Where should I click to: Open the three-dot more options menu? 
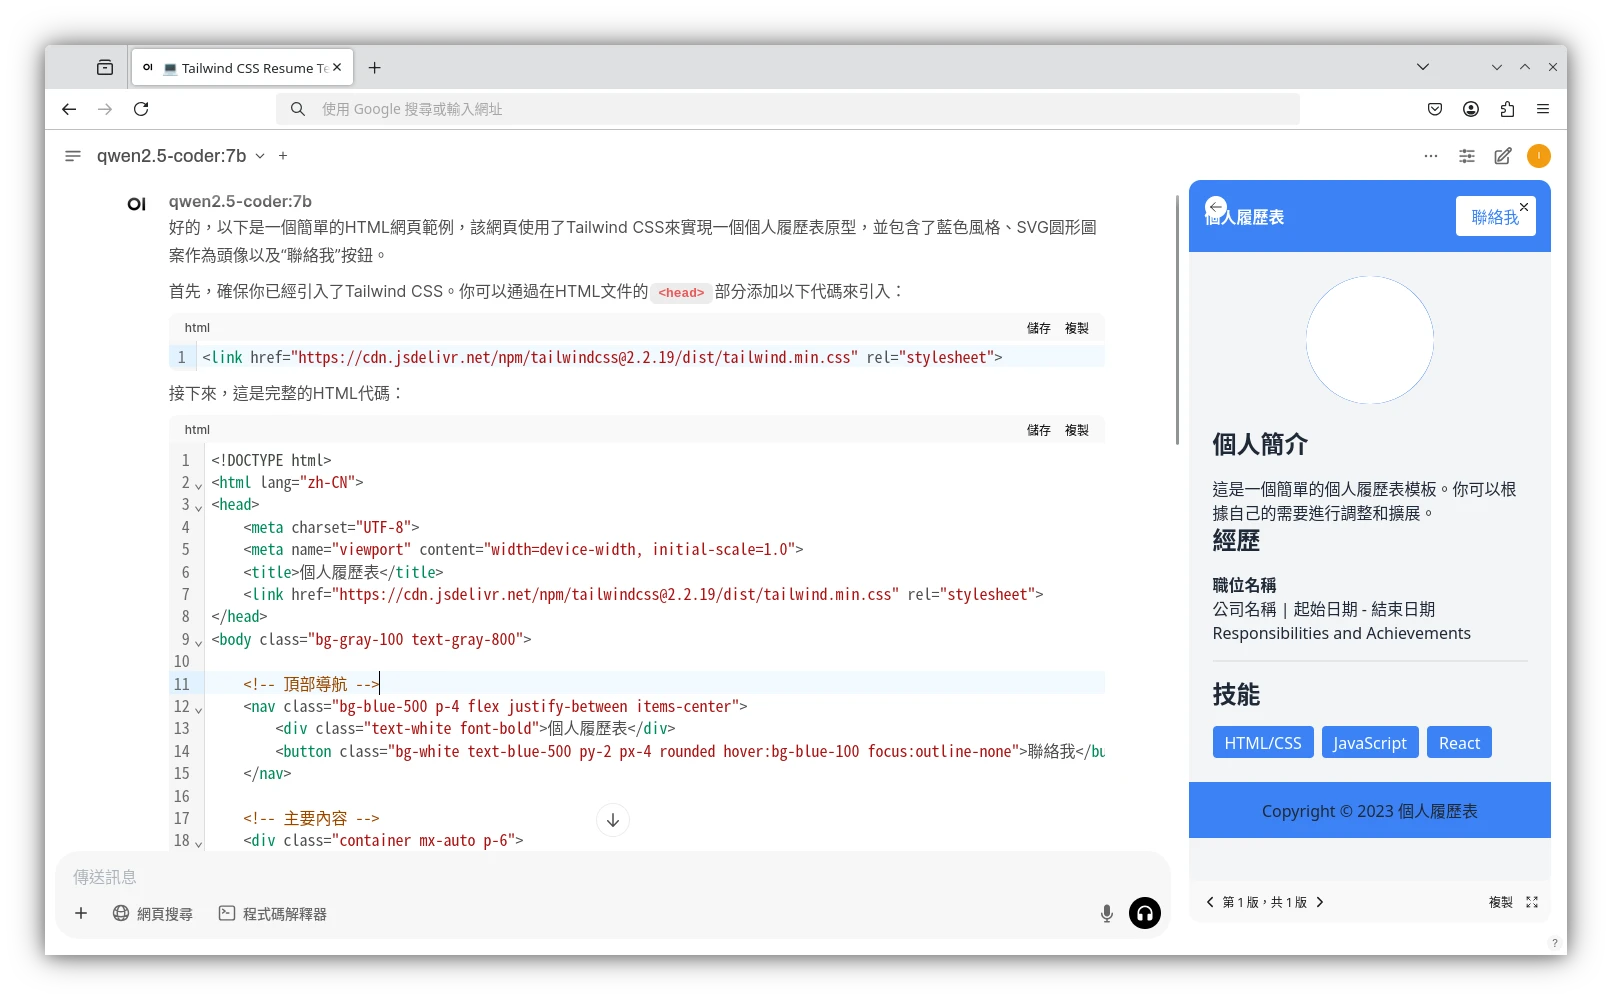point(1430,156)
